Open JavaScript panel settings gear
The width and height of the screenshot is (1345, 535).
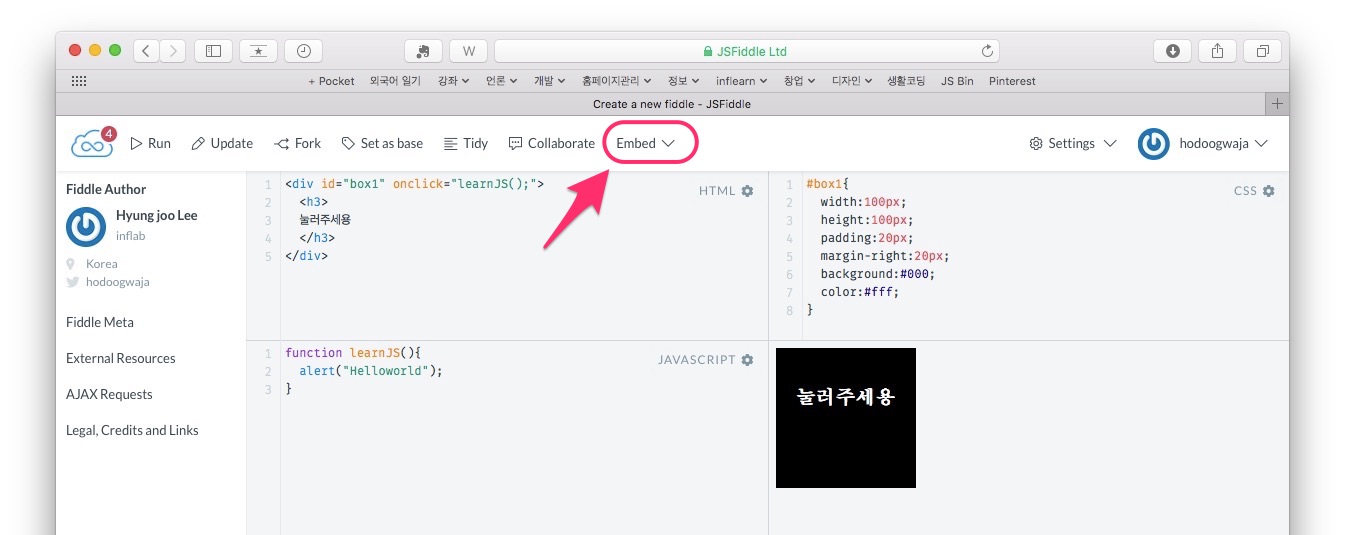click(747, 360)
